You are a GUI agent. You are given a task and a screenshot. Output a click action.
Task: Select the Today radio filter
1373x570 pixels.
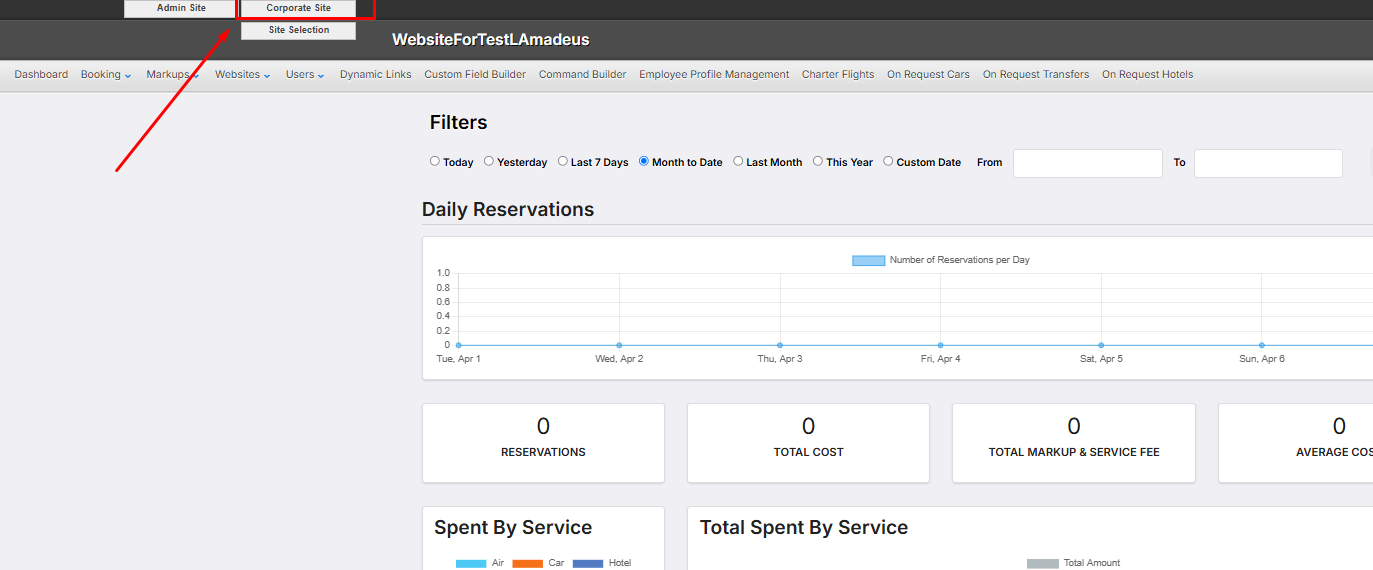[x=435, y=161]
